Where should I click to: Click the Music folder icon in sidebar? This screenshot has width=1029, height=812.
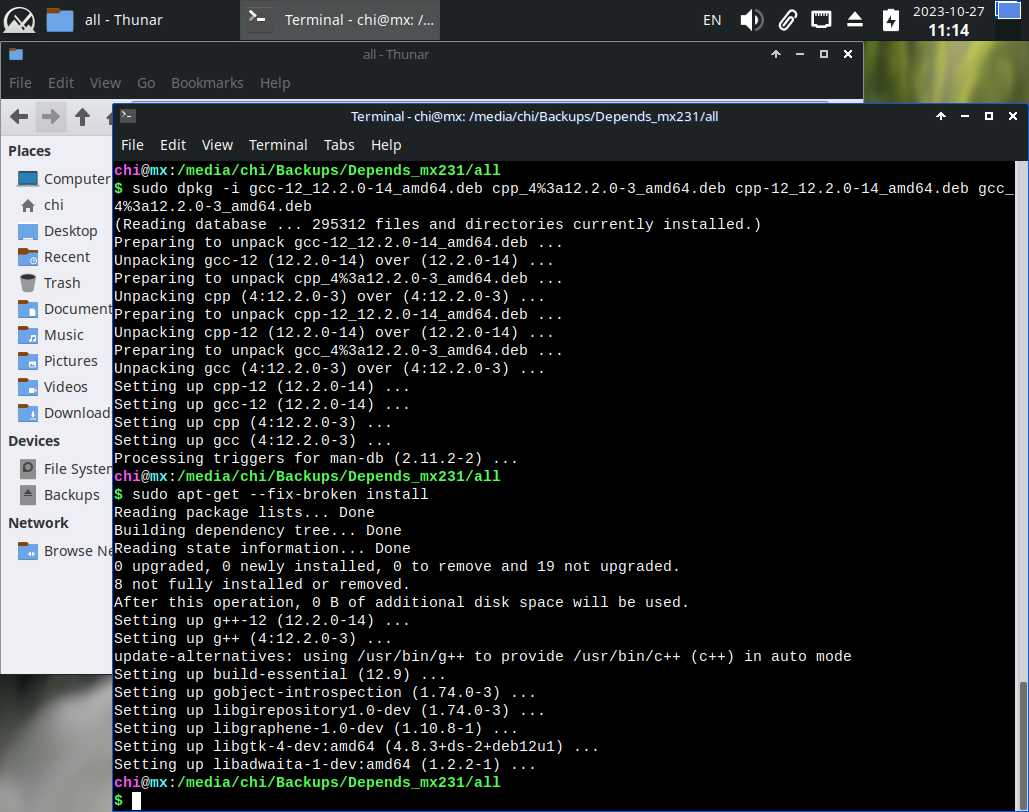[28, 335]
